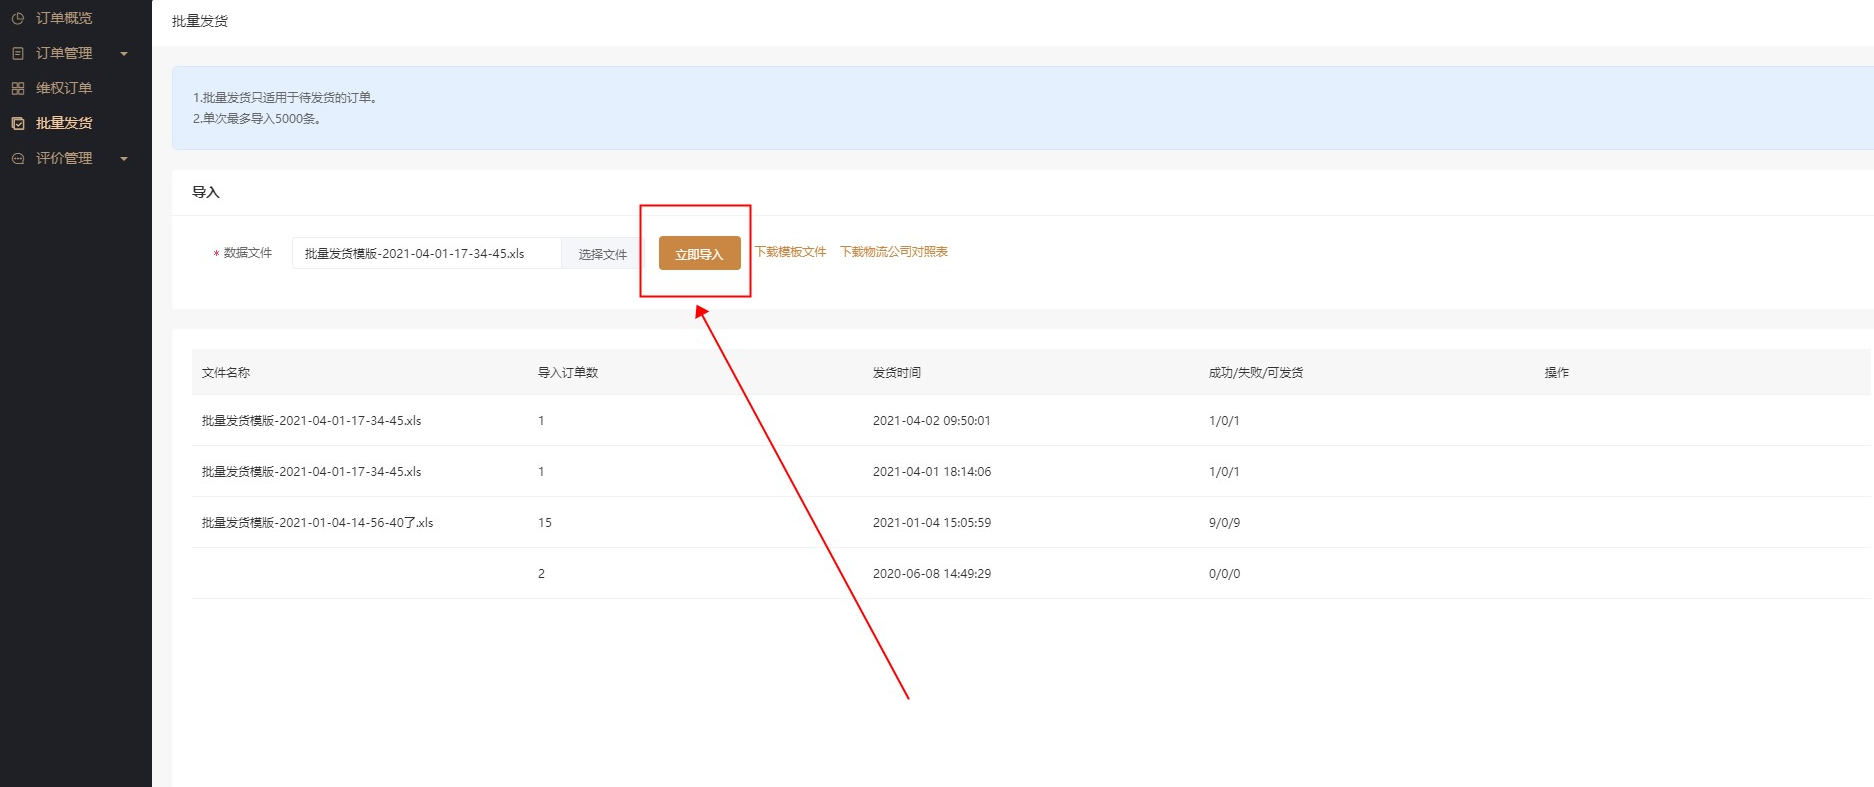The width and height of the screenshot is (1874, 787).
Task: Click the 下载模板文件 link
Action: pyautogui.click(x=790, y=252)
